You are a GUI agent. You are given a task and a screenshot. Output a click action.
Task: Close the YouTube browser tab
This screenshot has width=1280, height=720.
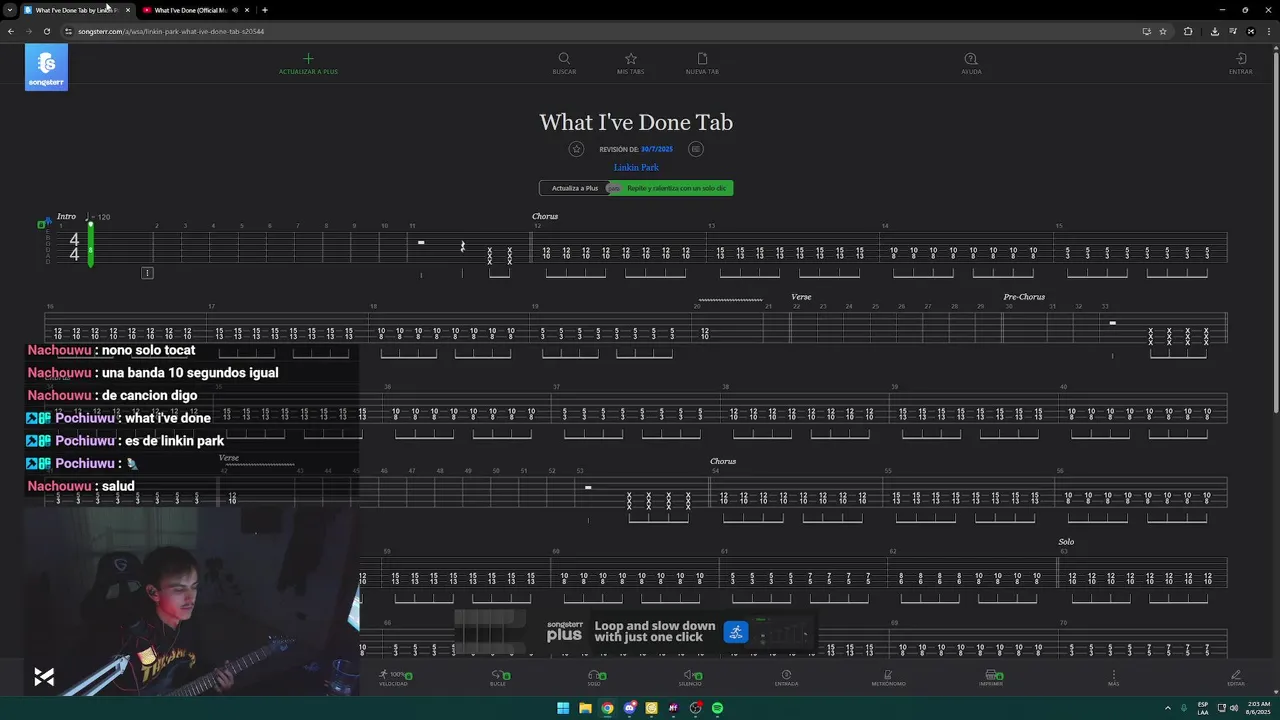(x=247, y=10)
